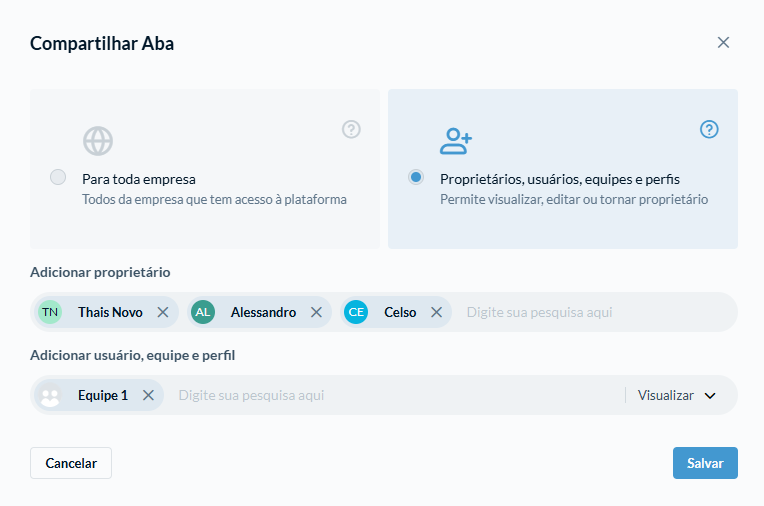
Task: Focus the owner search input field
Action: (596, 312)
